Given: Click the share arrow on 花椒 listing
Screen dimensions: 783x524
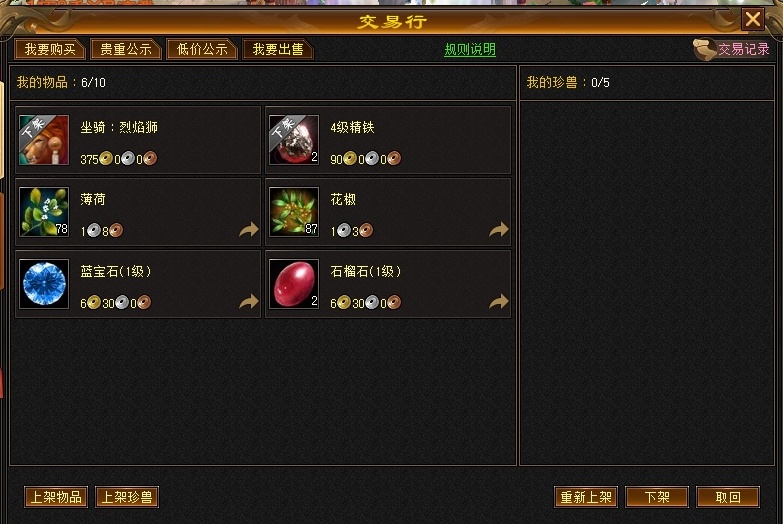Looking at the screenshot, I should coord(498,229).
